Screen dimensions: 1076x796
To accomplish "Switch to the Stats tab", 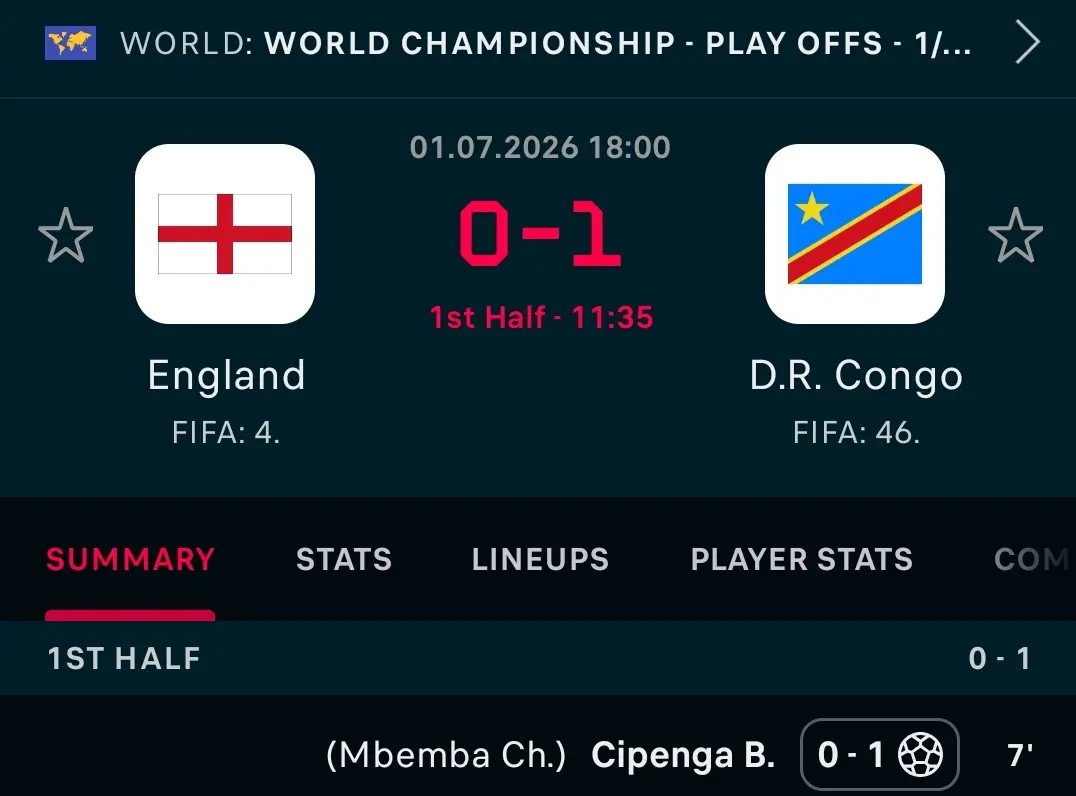I will (344, 559).
